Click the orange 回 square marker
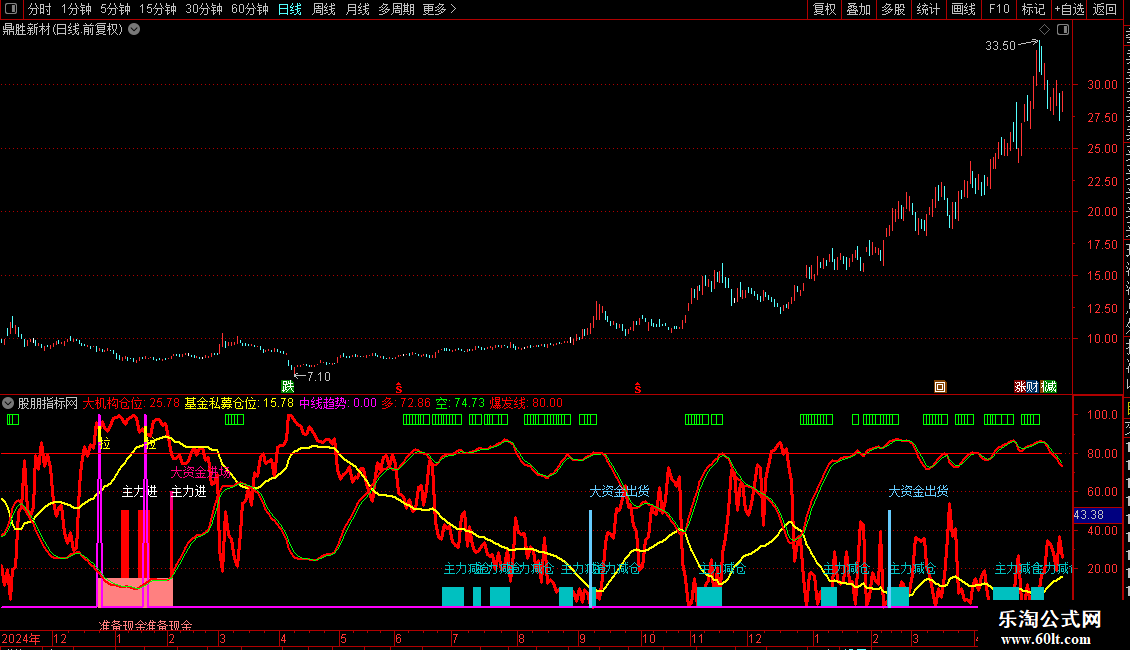This screenshot has width=1130, height=650. click(940, 387)
